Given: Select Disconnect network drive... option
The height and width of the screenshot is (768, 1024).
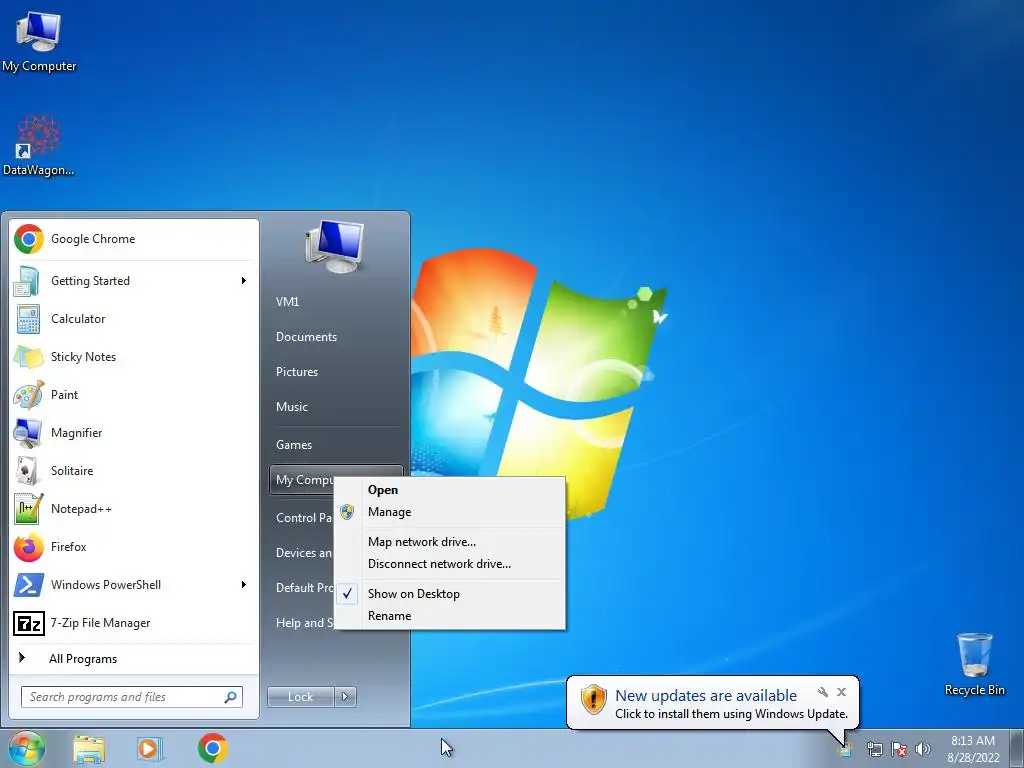Looking at the screenshot, I should point(450,564).
